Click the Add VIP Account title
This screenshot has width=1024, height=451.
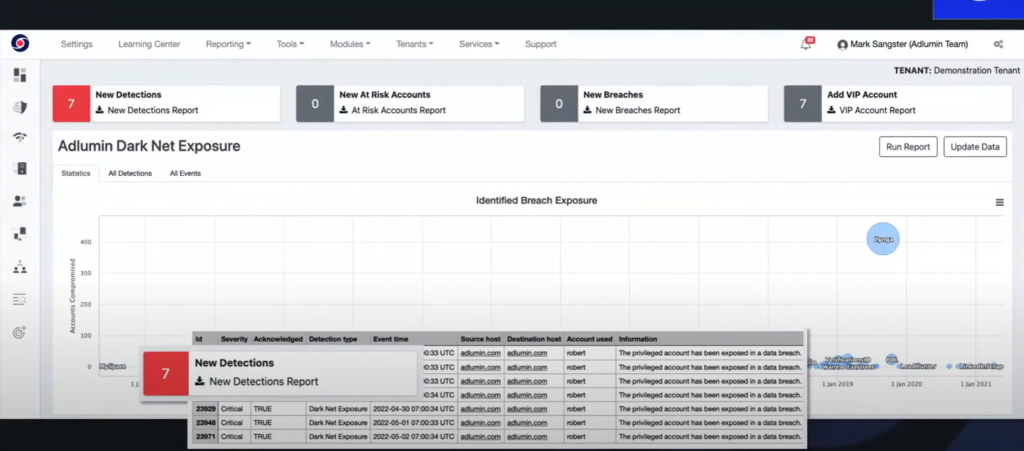(x=862, y=95)
